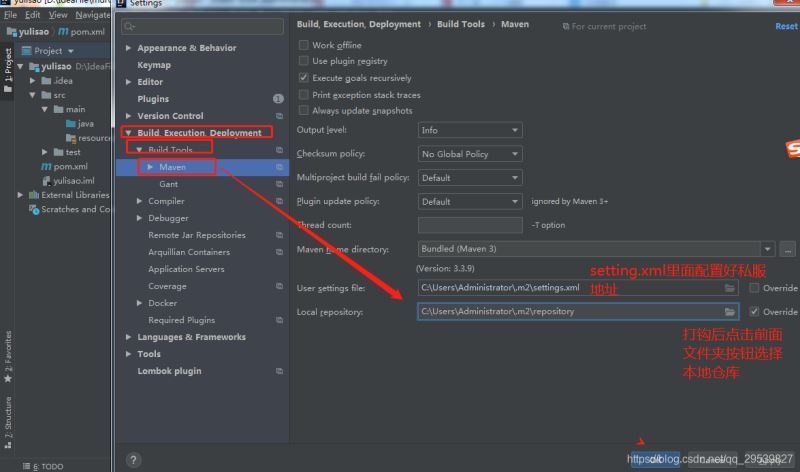Open the Edit menu
Viewport: 800px width, 472px height.
point(33,15)
